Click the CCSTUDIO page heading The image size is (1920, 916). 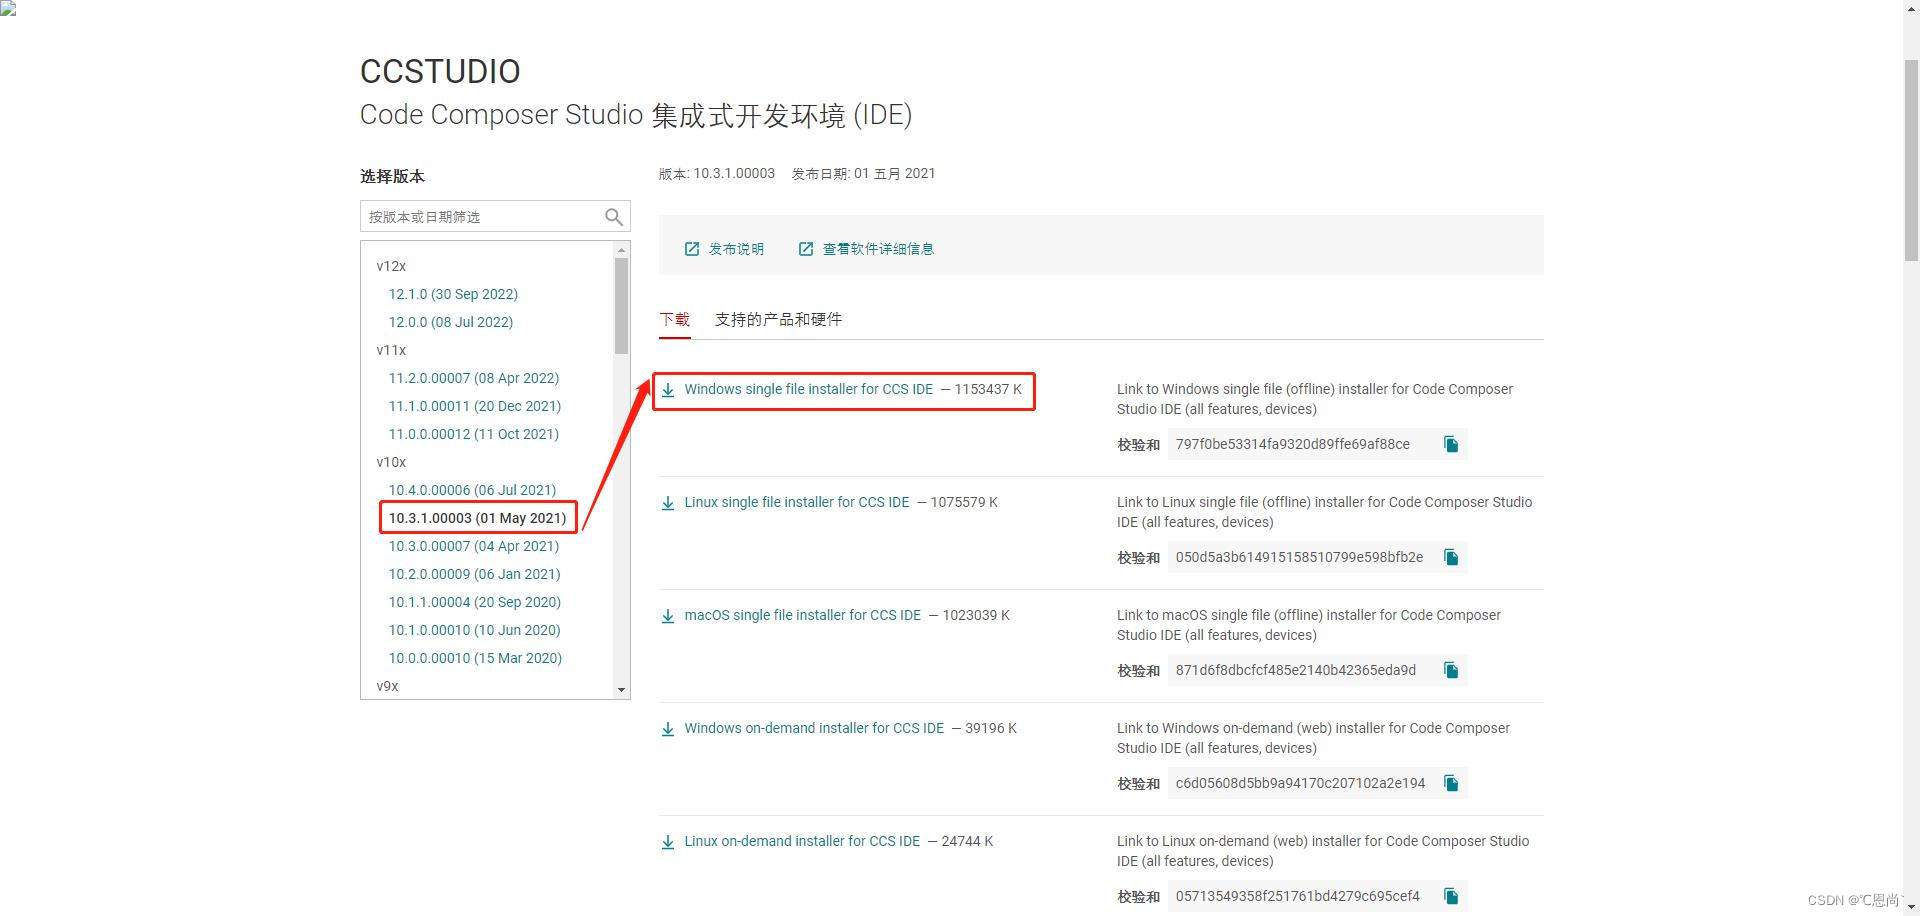click(x=440, y=72)
